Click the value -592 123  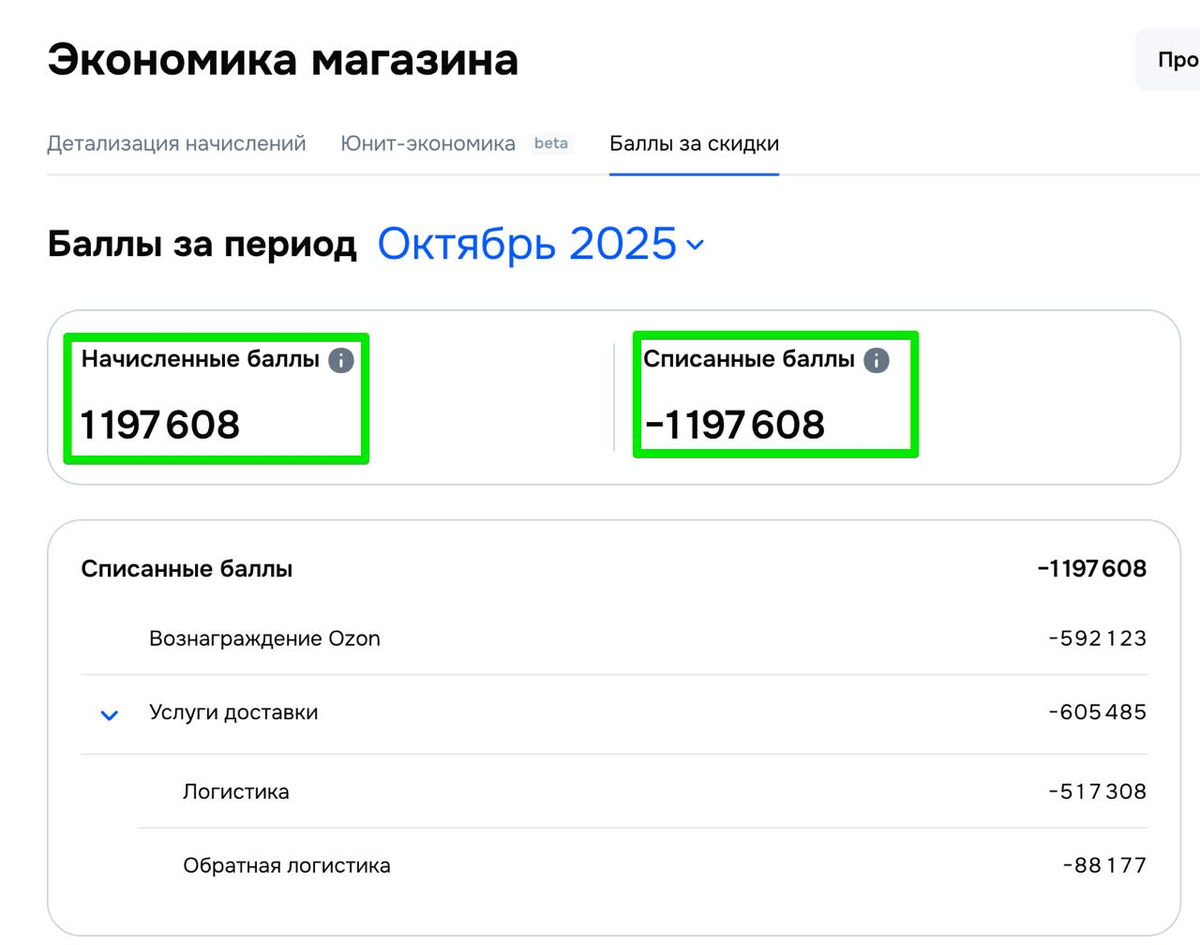(1097, 638)
